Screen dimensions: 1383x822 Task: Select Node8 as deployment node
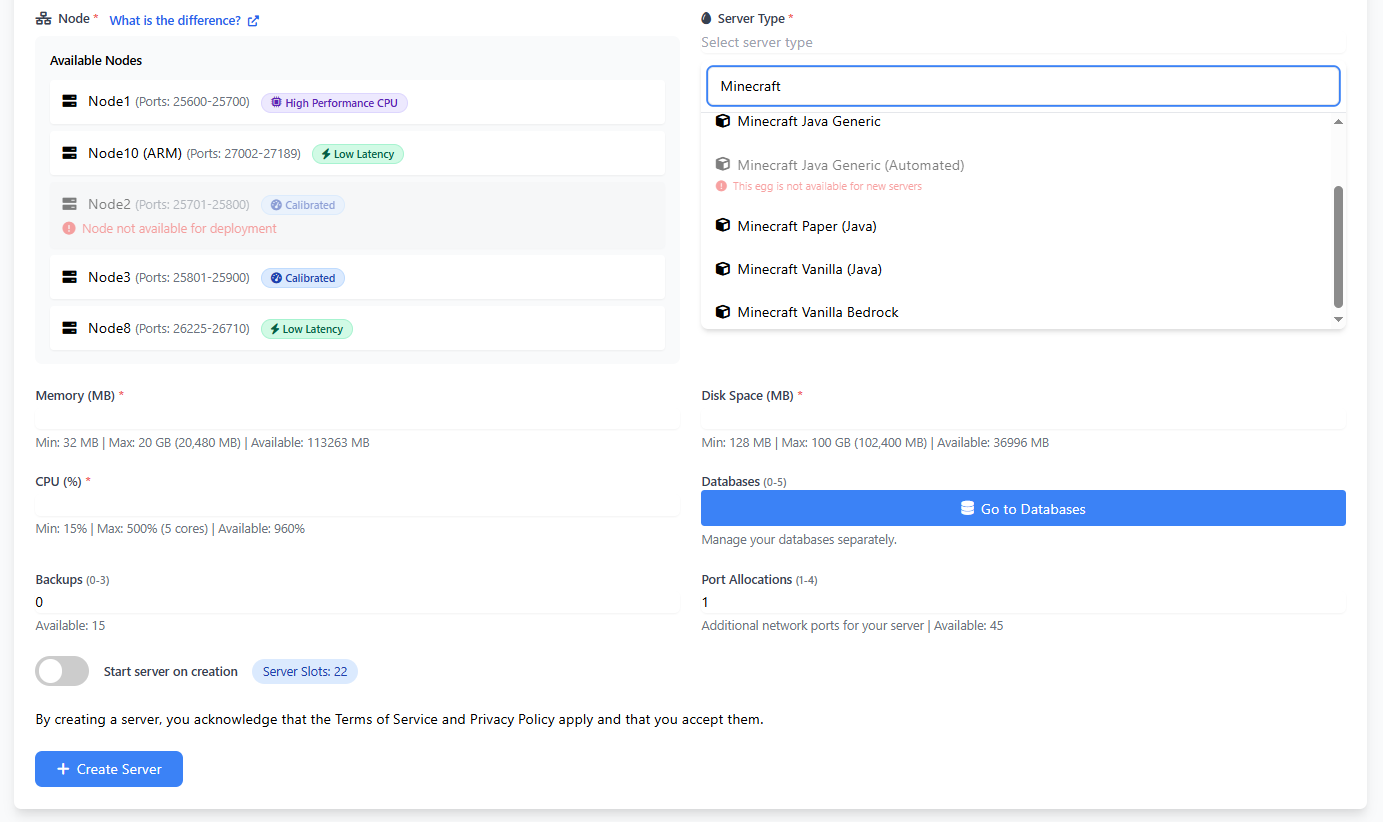[x=357, y=328]
